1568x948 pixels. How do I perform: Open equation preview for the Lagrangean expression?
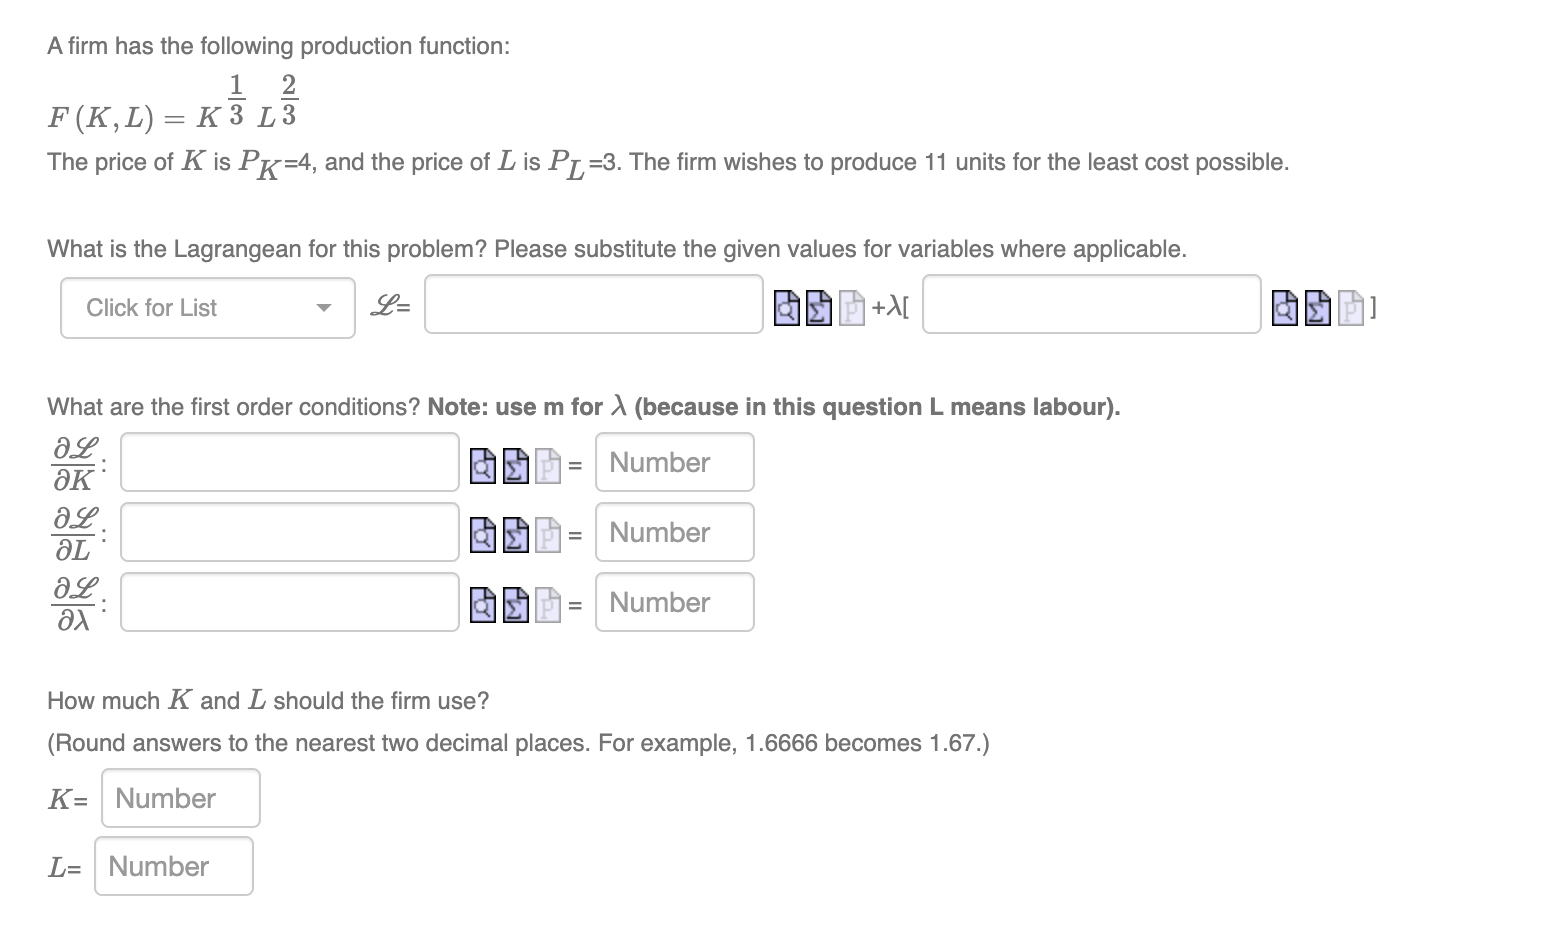[x=786, y=309]
